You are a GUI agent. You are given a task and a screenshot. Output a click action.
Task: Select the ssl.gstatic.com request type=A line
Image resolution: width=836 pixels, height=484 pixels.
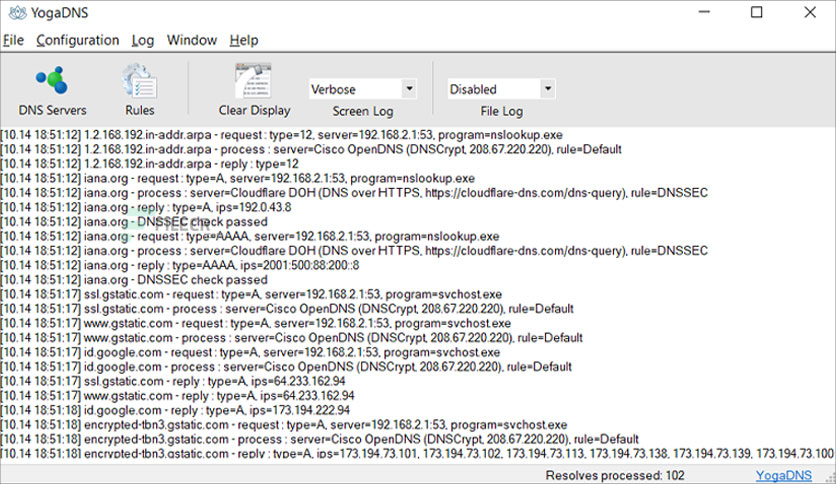click(x=251, y=294)
